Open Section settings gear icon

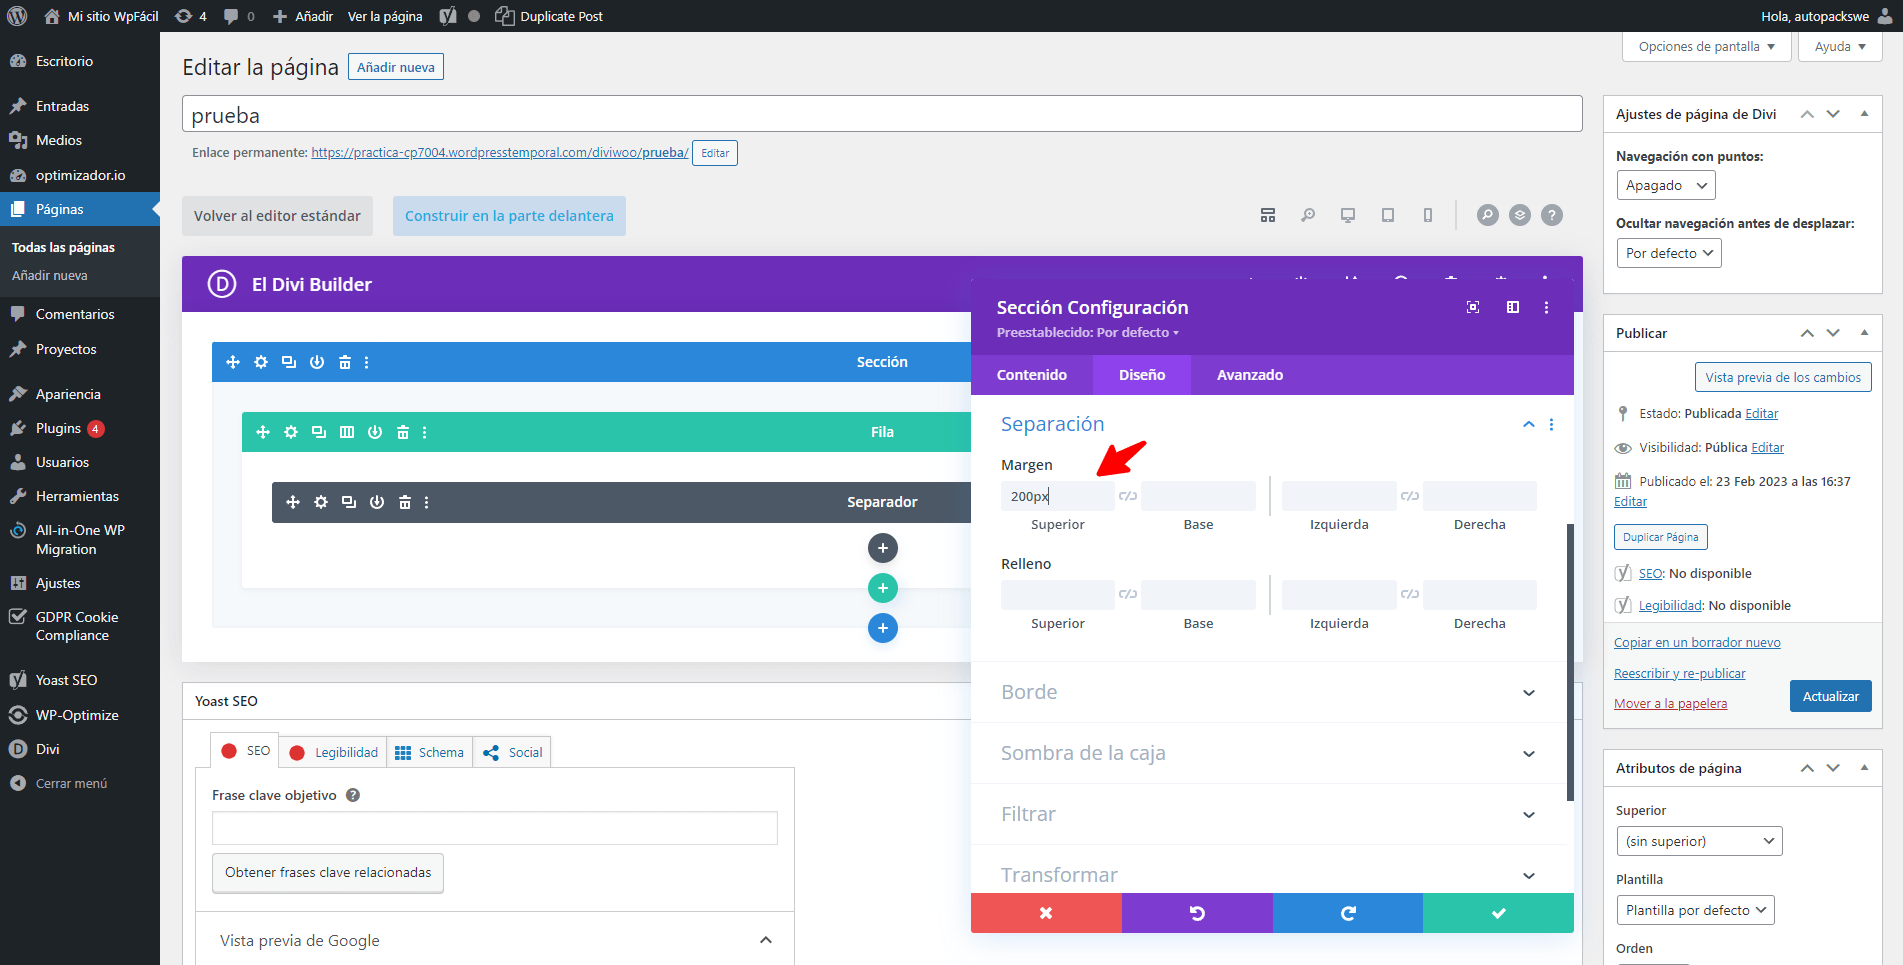[261, 362]
